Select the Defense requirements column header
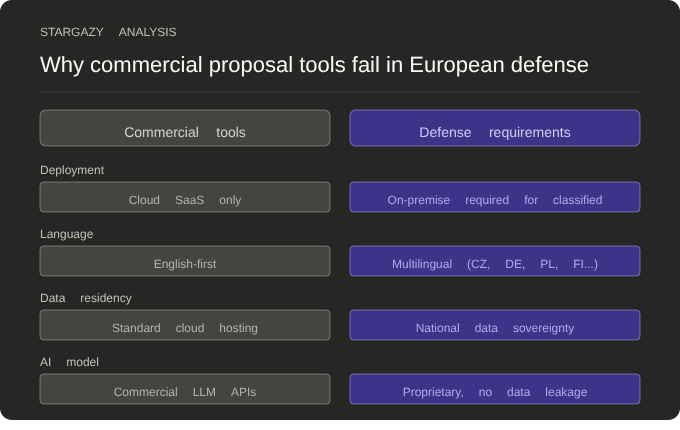 (495, 129)
